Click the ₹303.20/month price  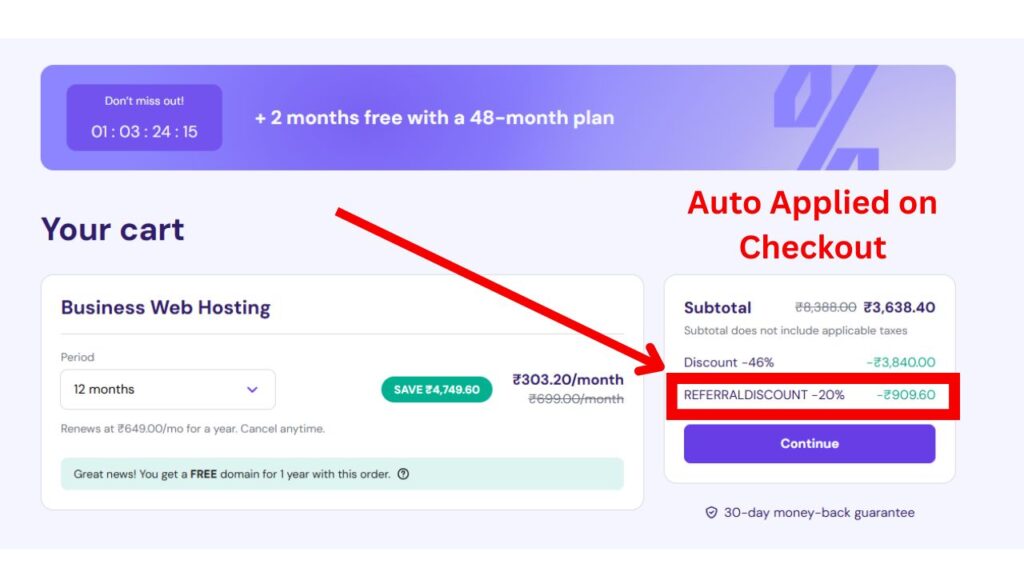(x=568, y=380)
